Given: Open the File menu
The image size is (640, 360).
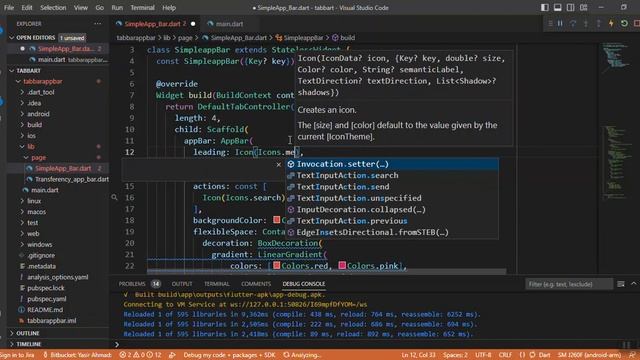Looking at the screenshot, I should click(9, 7).
